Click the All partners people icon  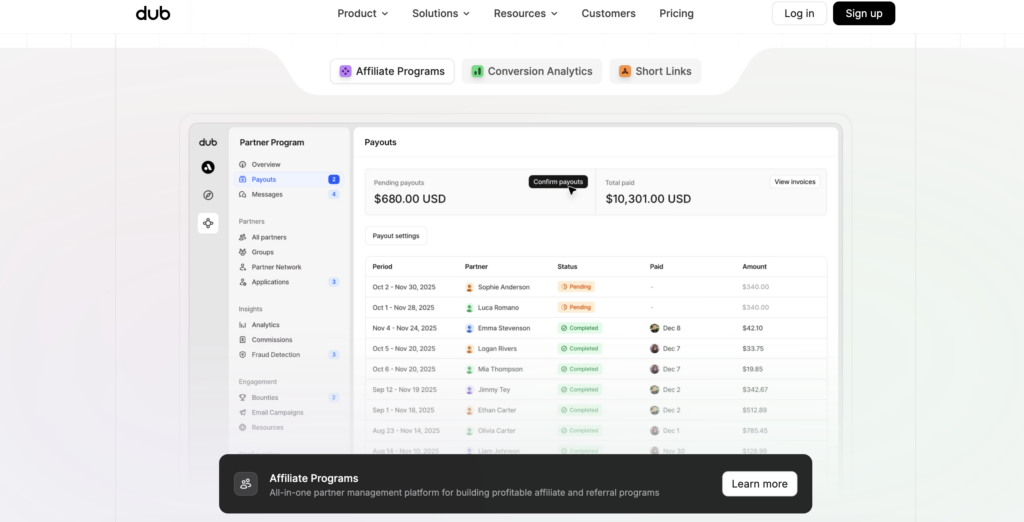[242, 237]
